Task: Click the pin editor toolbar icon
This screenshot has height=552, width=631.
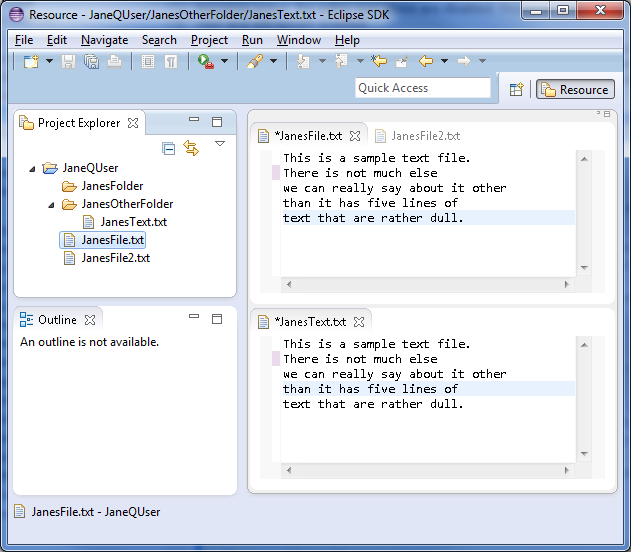Action: 402,61
